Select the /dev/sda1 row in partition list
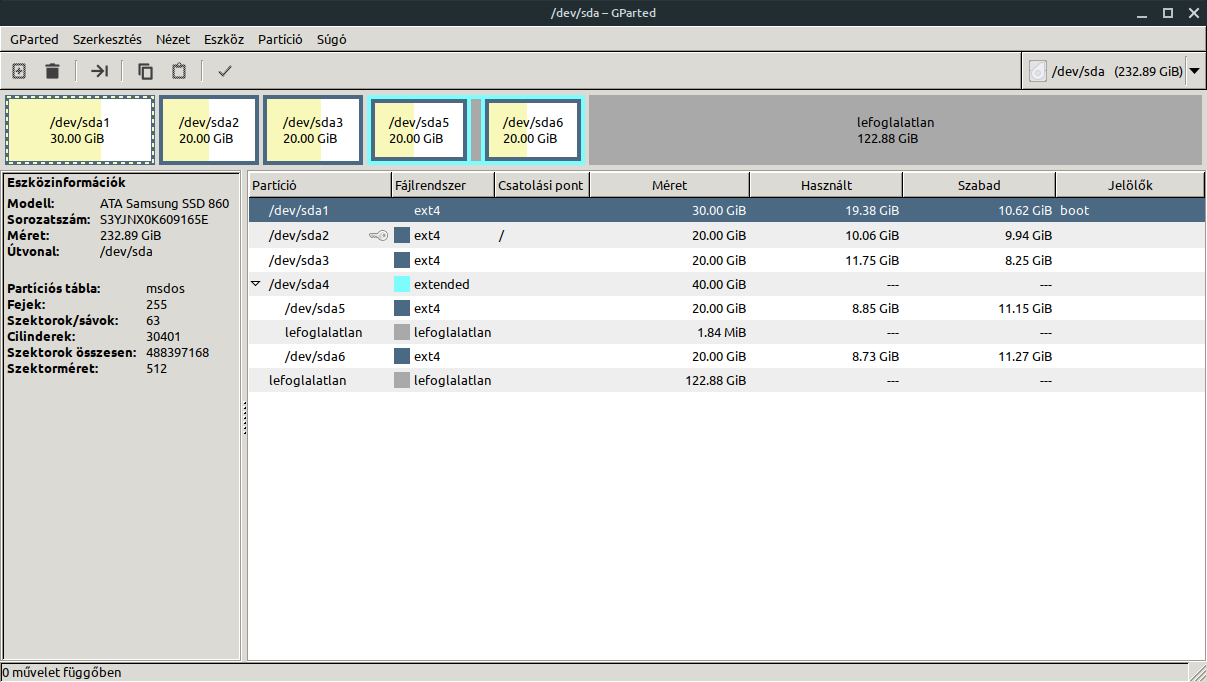1207x682 pixels. click(726, 211)
